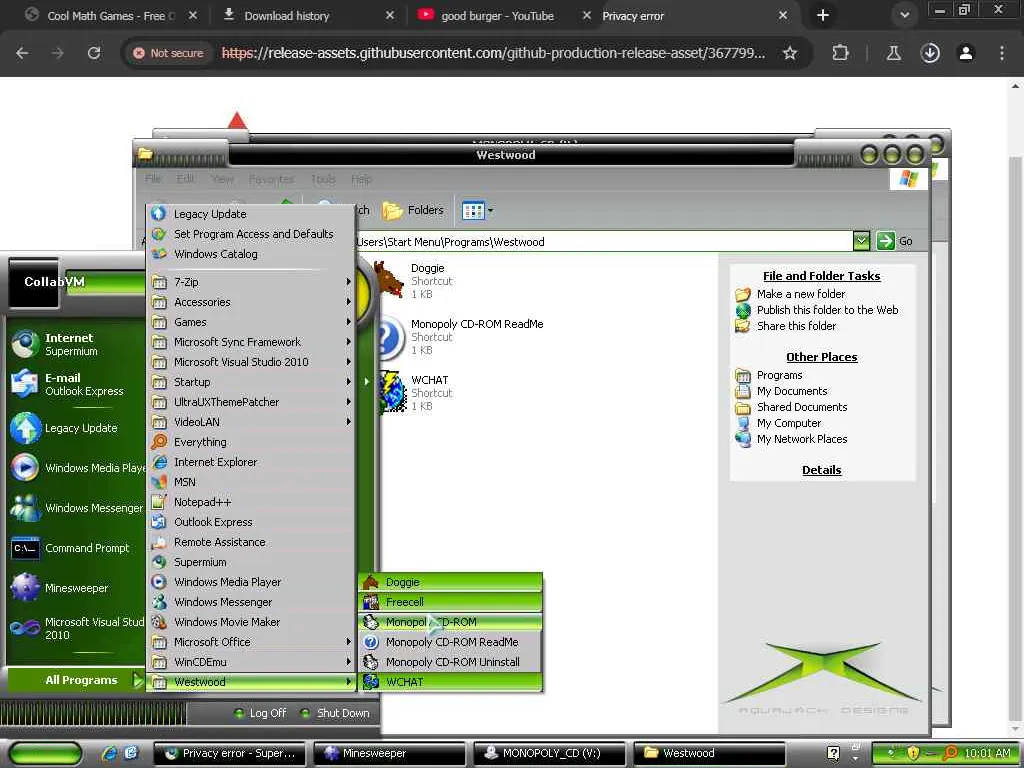
Task: Open Windows Catalog entry
Action: 251,254
